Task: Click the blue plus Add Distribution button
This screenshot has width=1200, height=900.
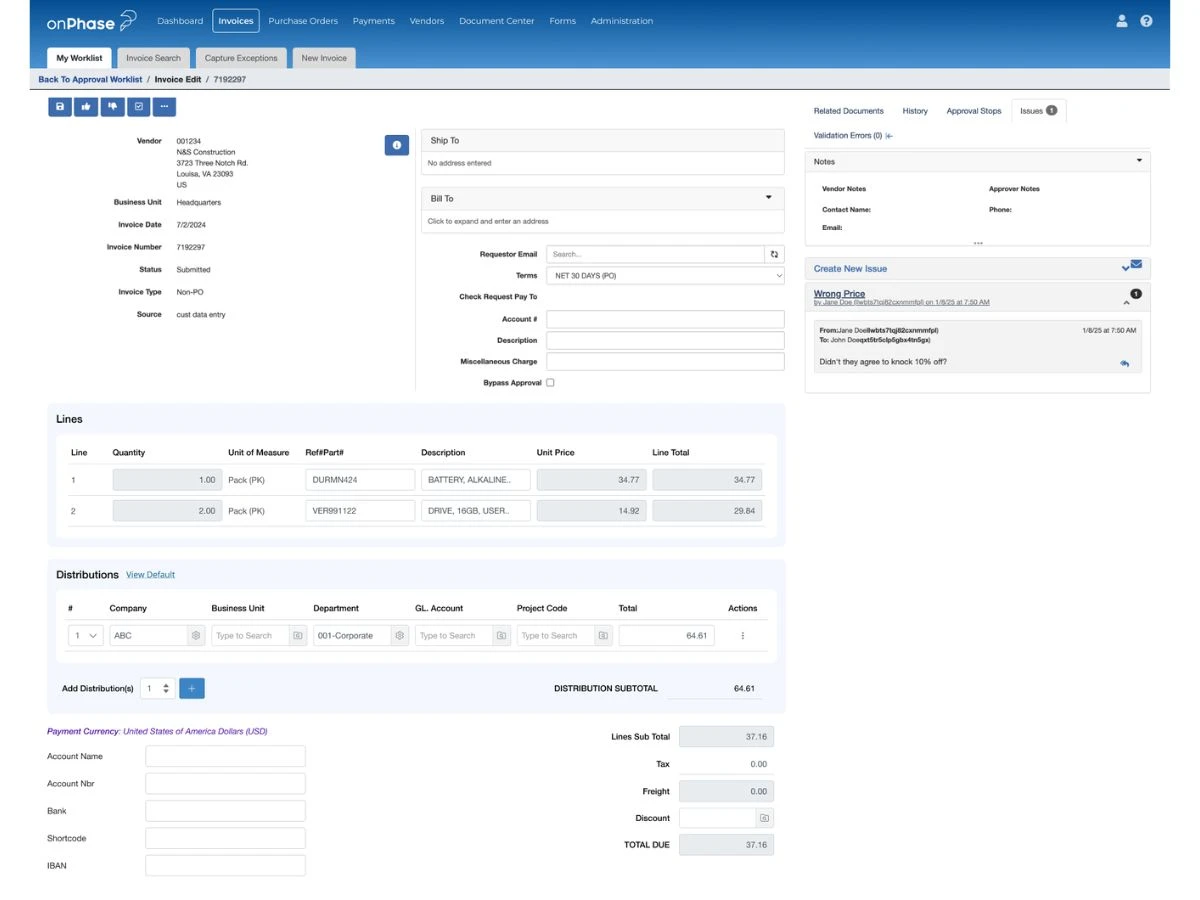Action: [192, 688]
